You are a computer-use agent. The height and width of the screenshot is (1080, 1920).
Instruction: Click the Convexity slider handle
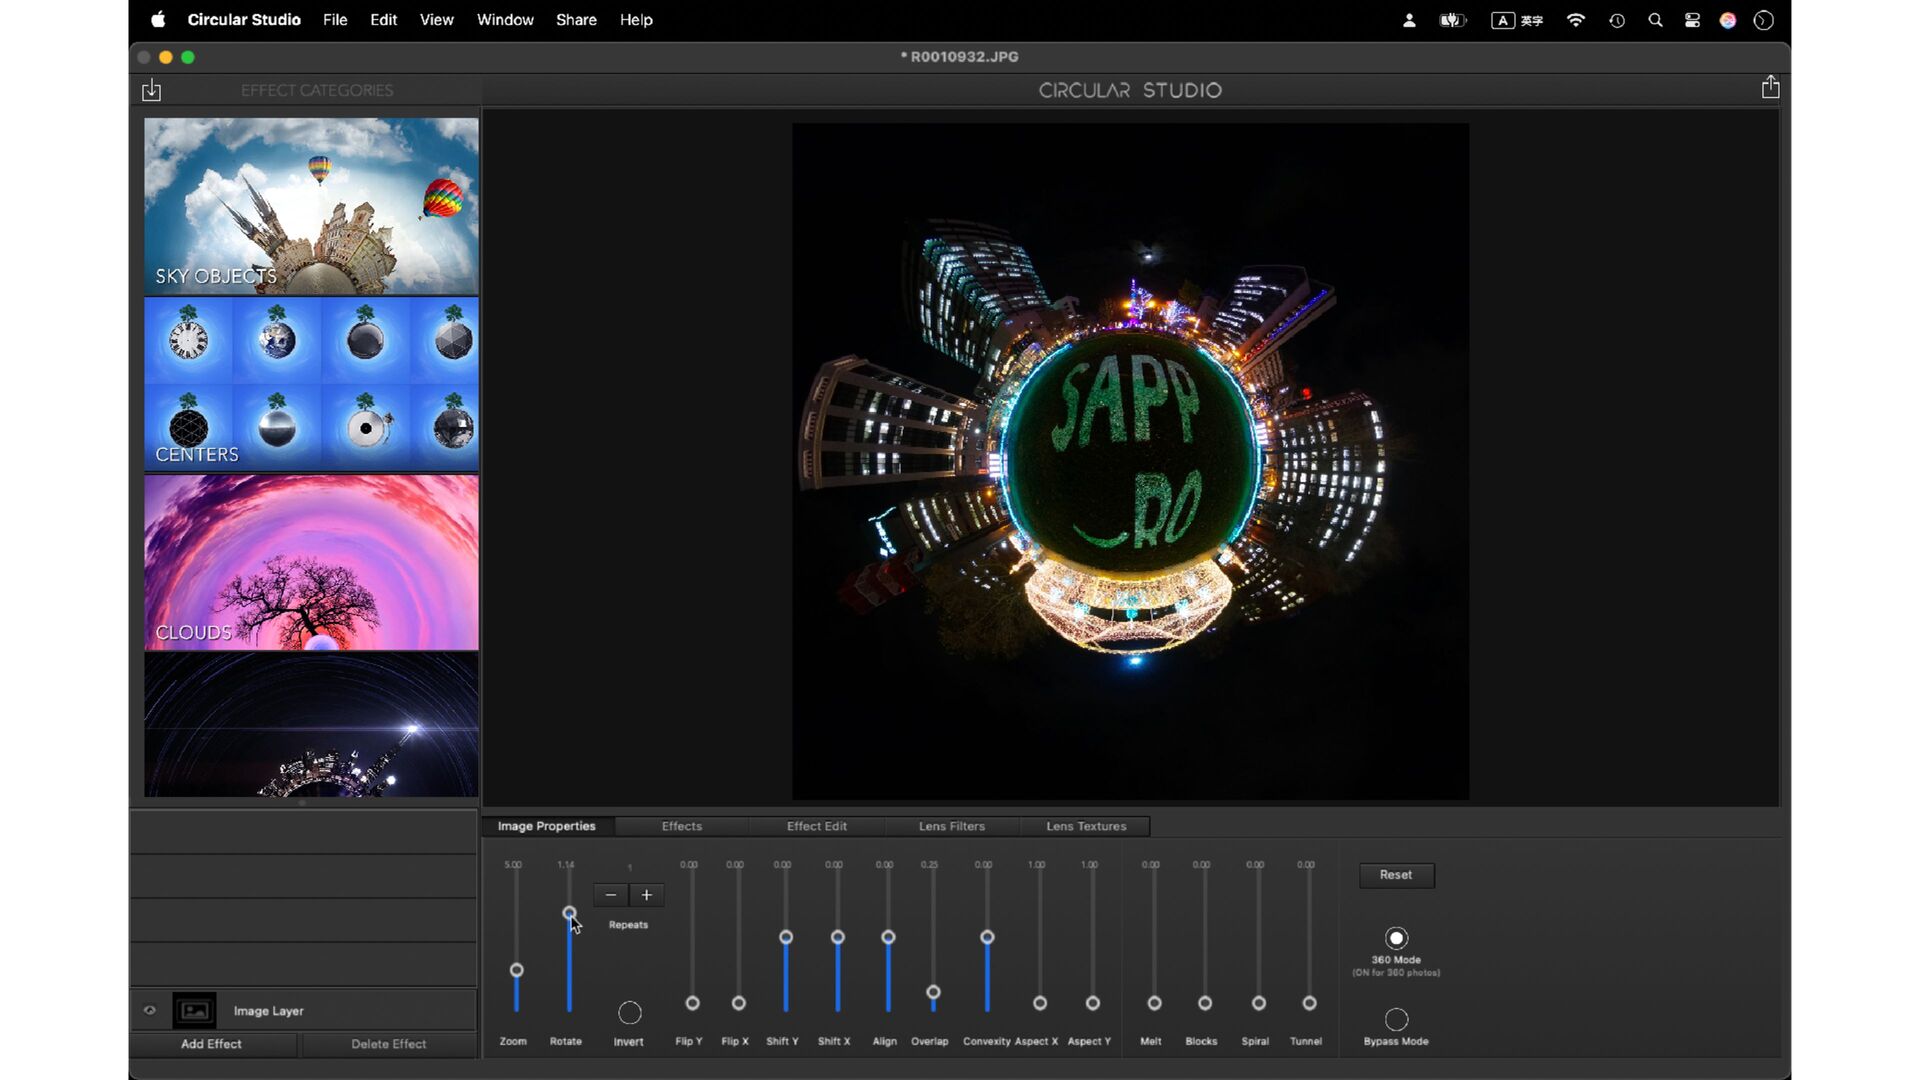pos(987,937)
